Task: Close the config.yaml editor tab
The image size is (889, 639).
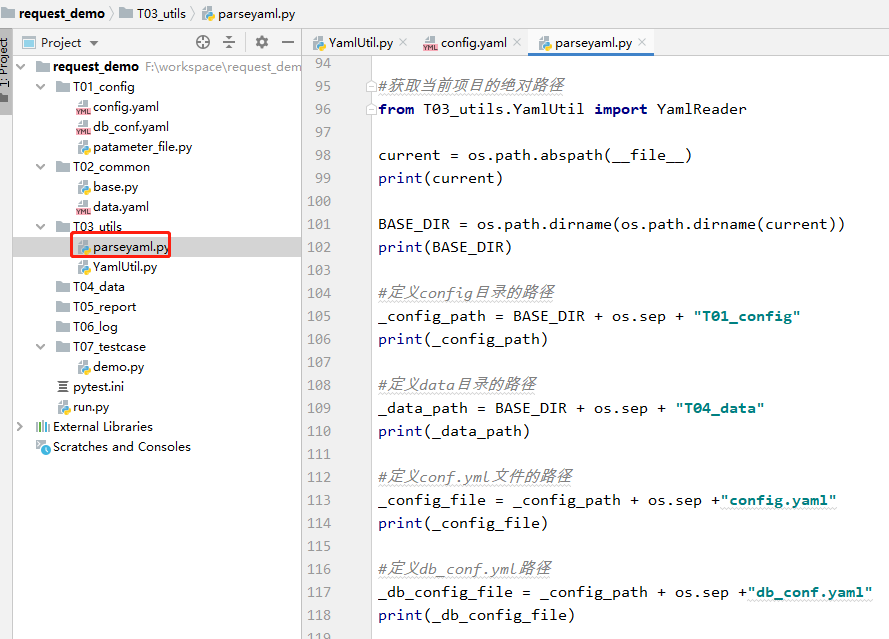Action: [517, 42]
